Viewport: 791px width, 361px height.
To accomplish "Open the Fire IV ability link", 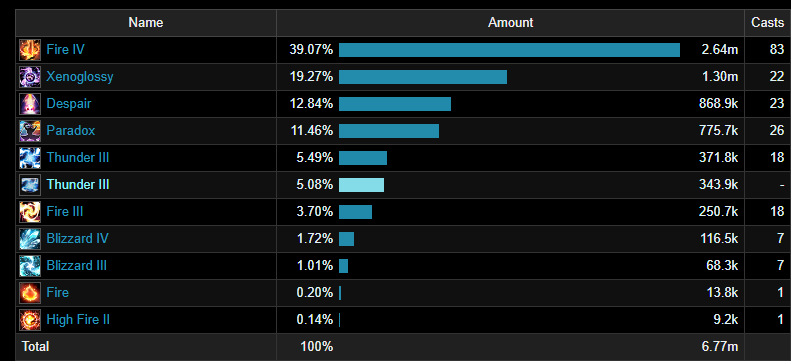I will (66, 50).
